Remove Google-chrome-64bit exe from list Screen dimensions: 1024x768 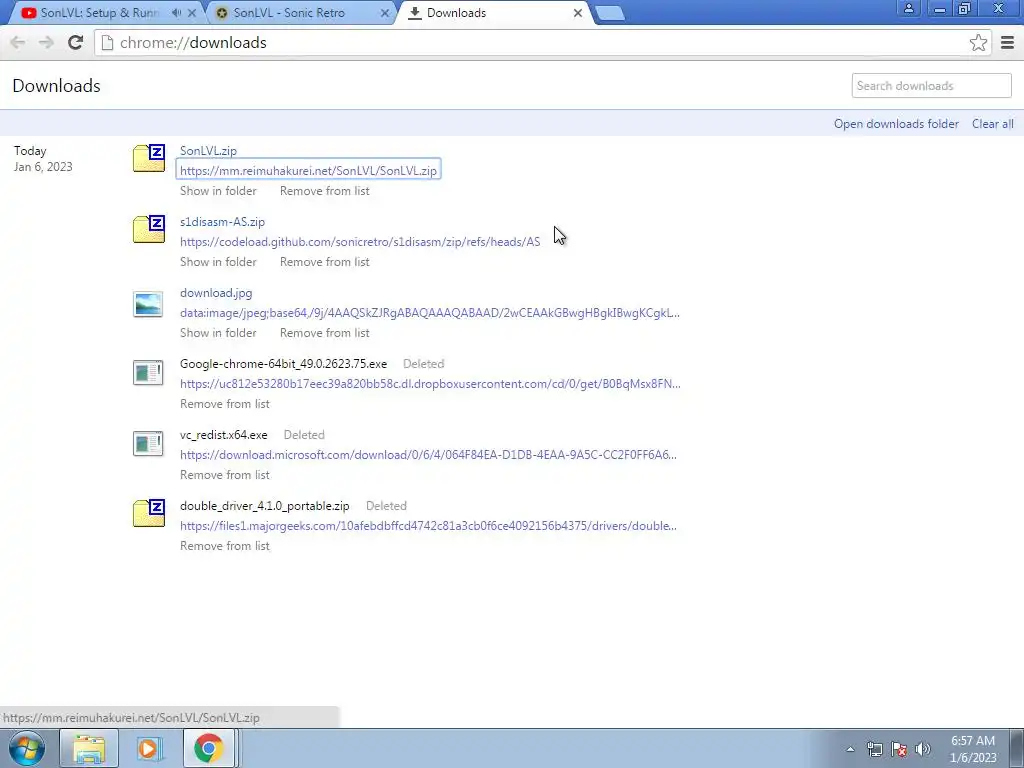[x=225, y=404]
